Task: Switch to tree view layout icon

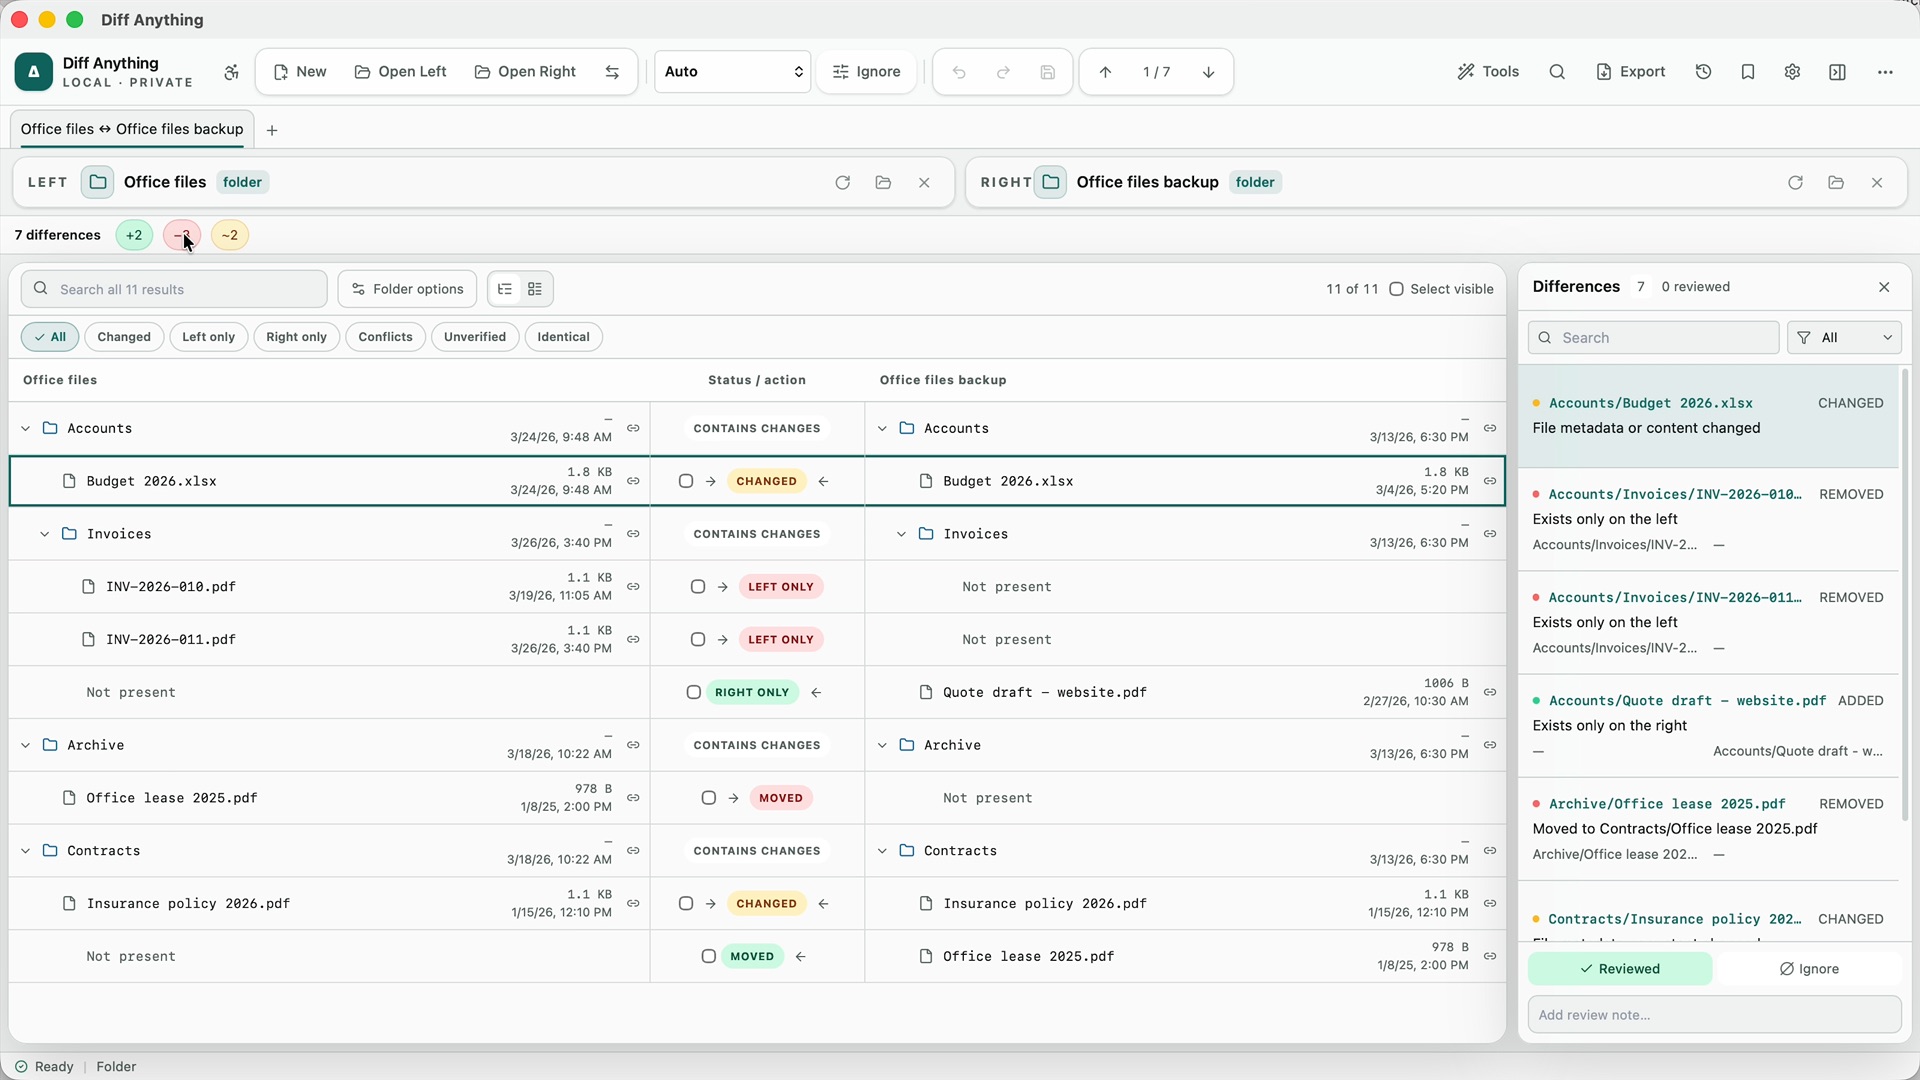Action: click(x=505, y=289)
